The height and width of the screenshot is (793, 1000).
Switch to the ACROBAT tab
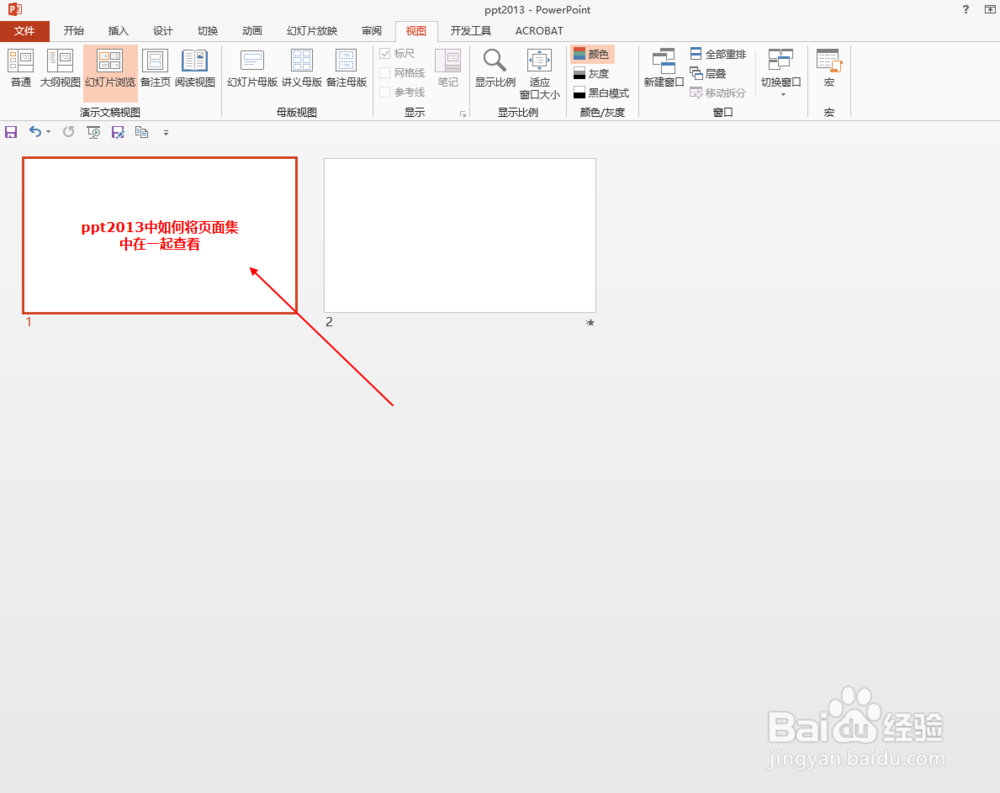coord(539,31)
